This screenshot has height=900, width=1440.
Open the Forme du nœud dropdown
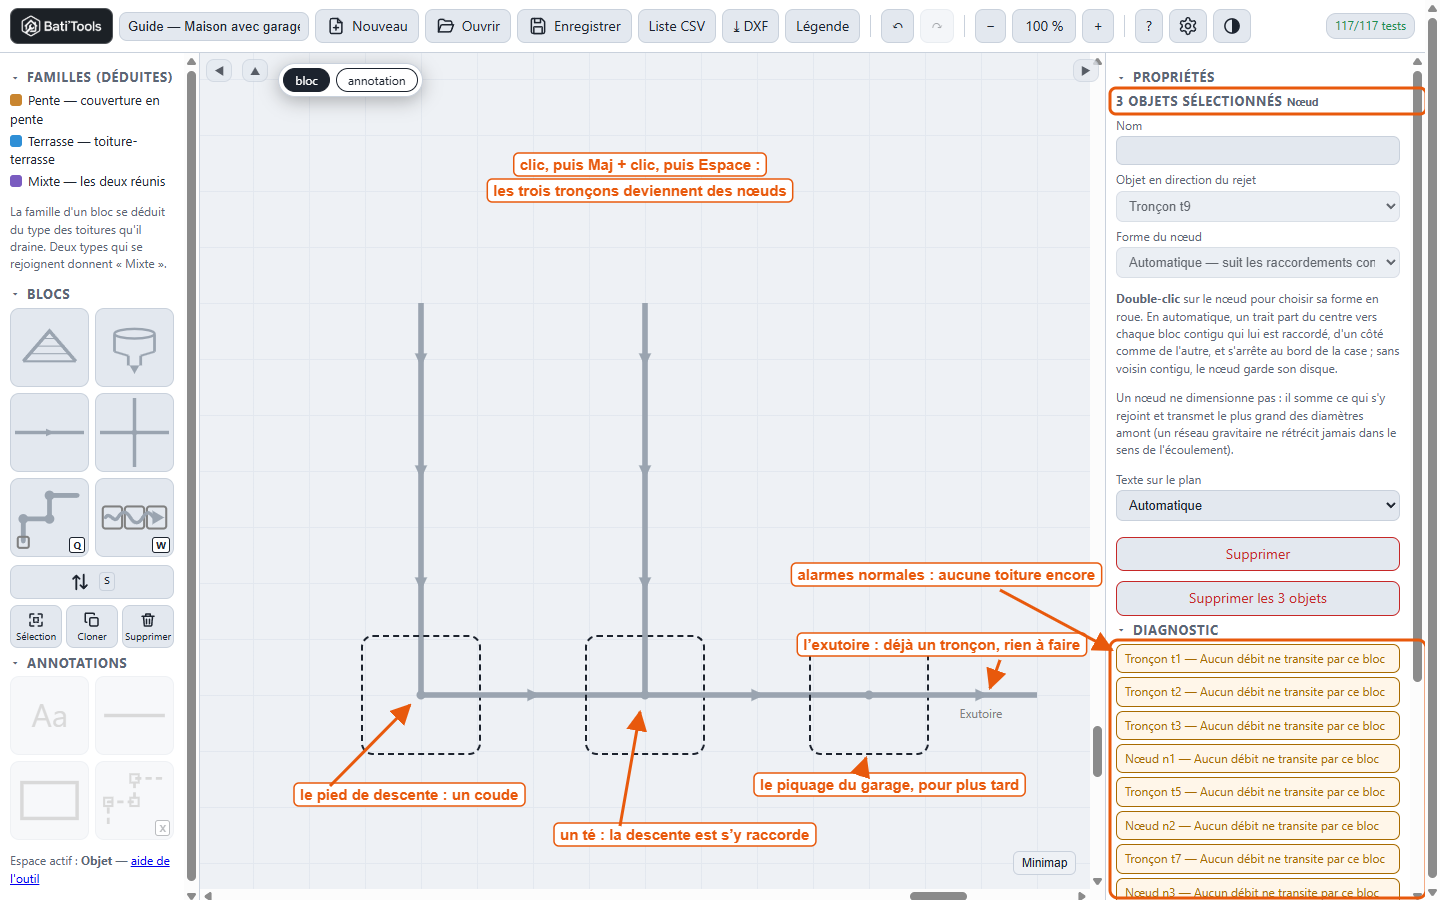pyautogui.click(x=1257, y=262)
